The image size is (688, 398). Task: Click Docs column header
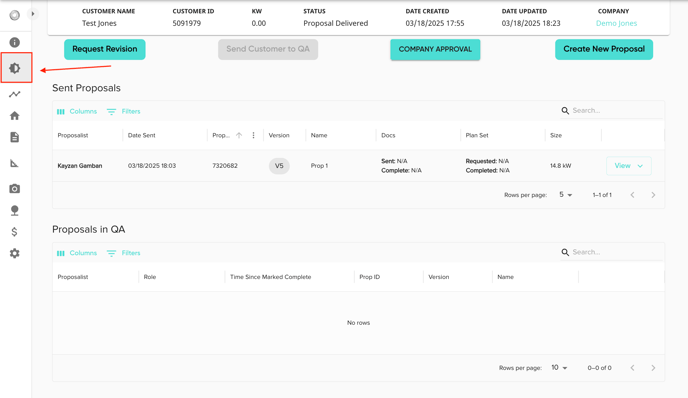coord(388,135)
